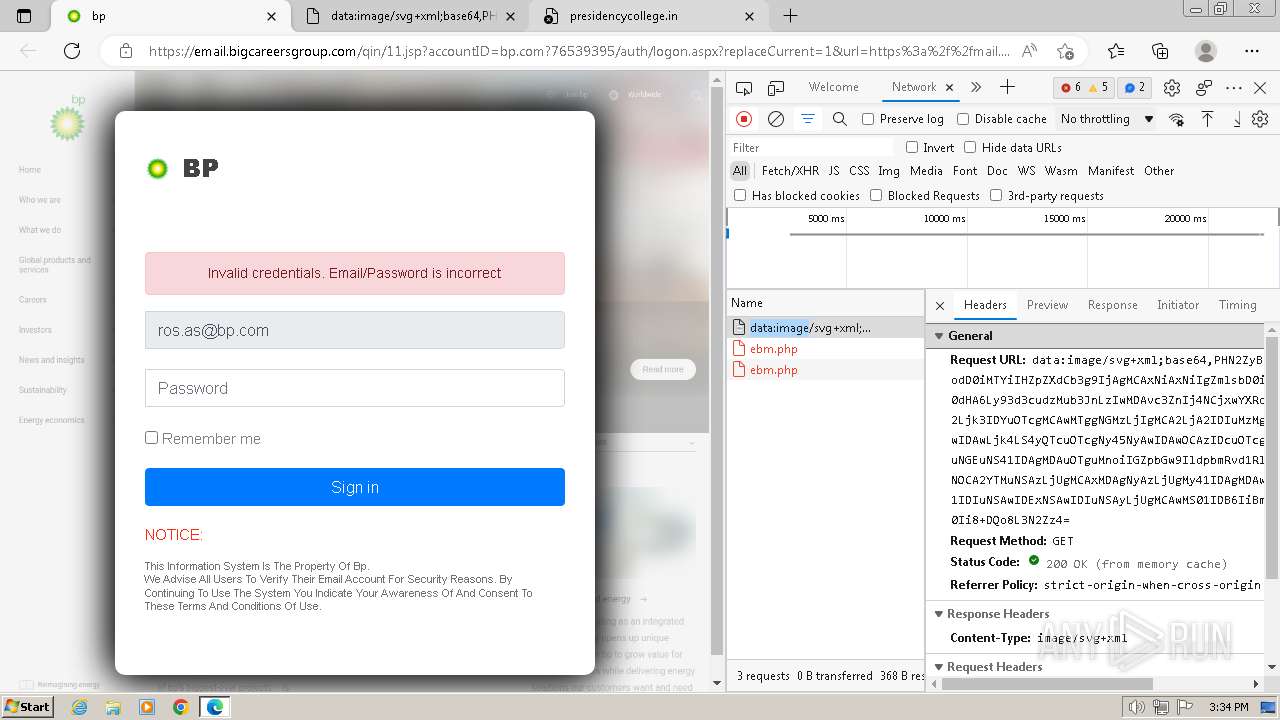Click the details pane horizontal scrollbar
Viewport: 1280px width, 720px height.
[1048, 684]
